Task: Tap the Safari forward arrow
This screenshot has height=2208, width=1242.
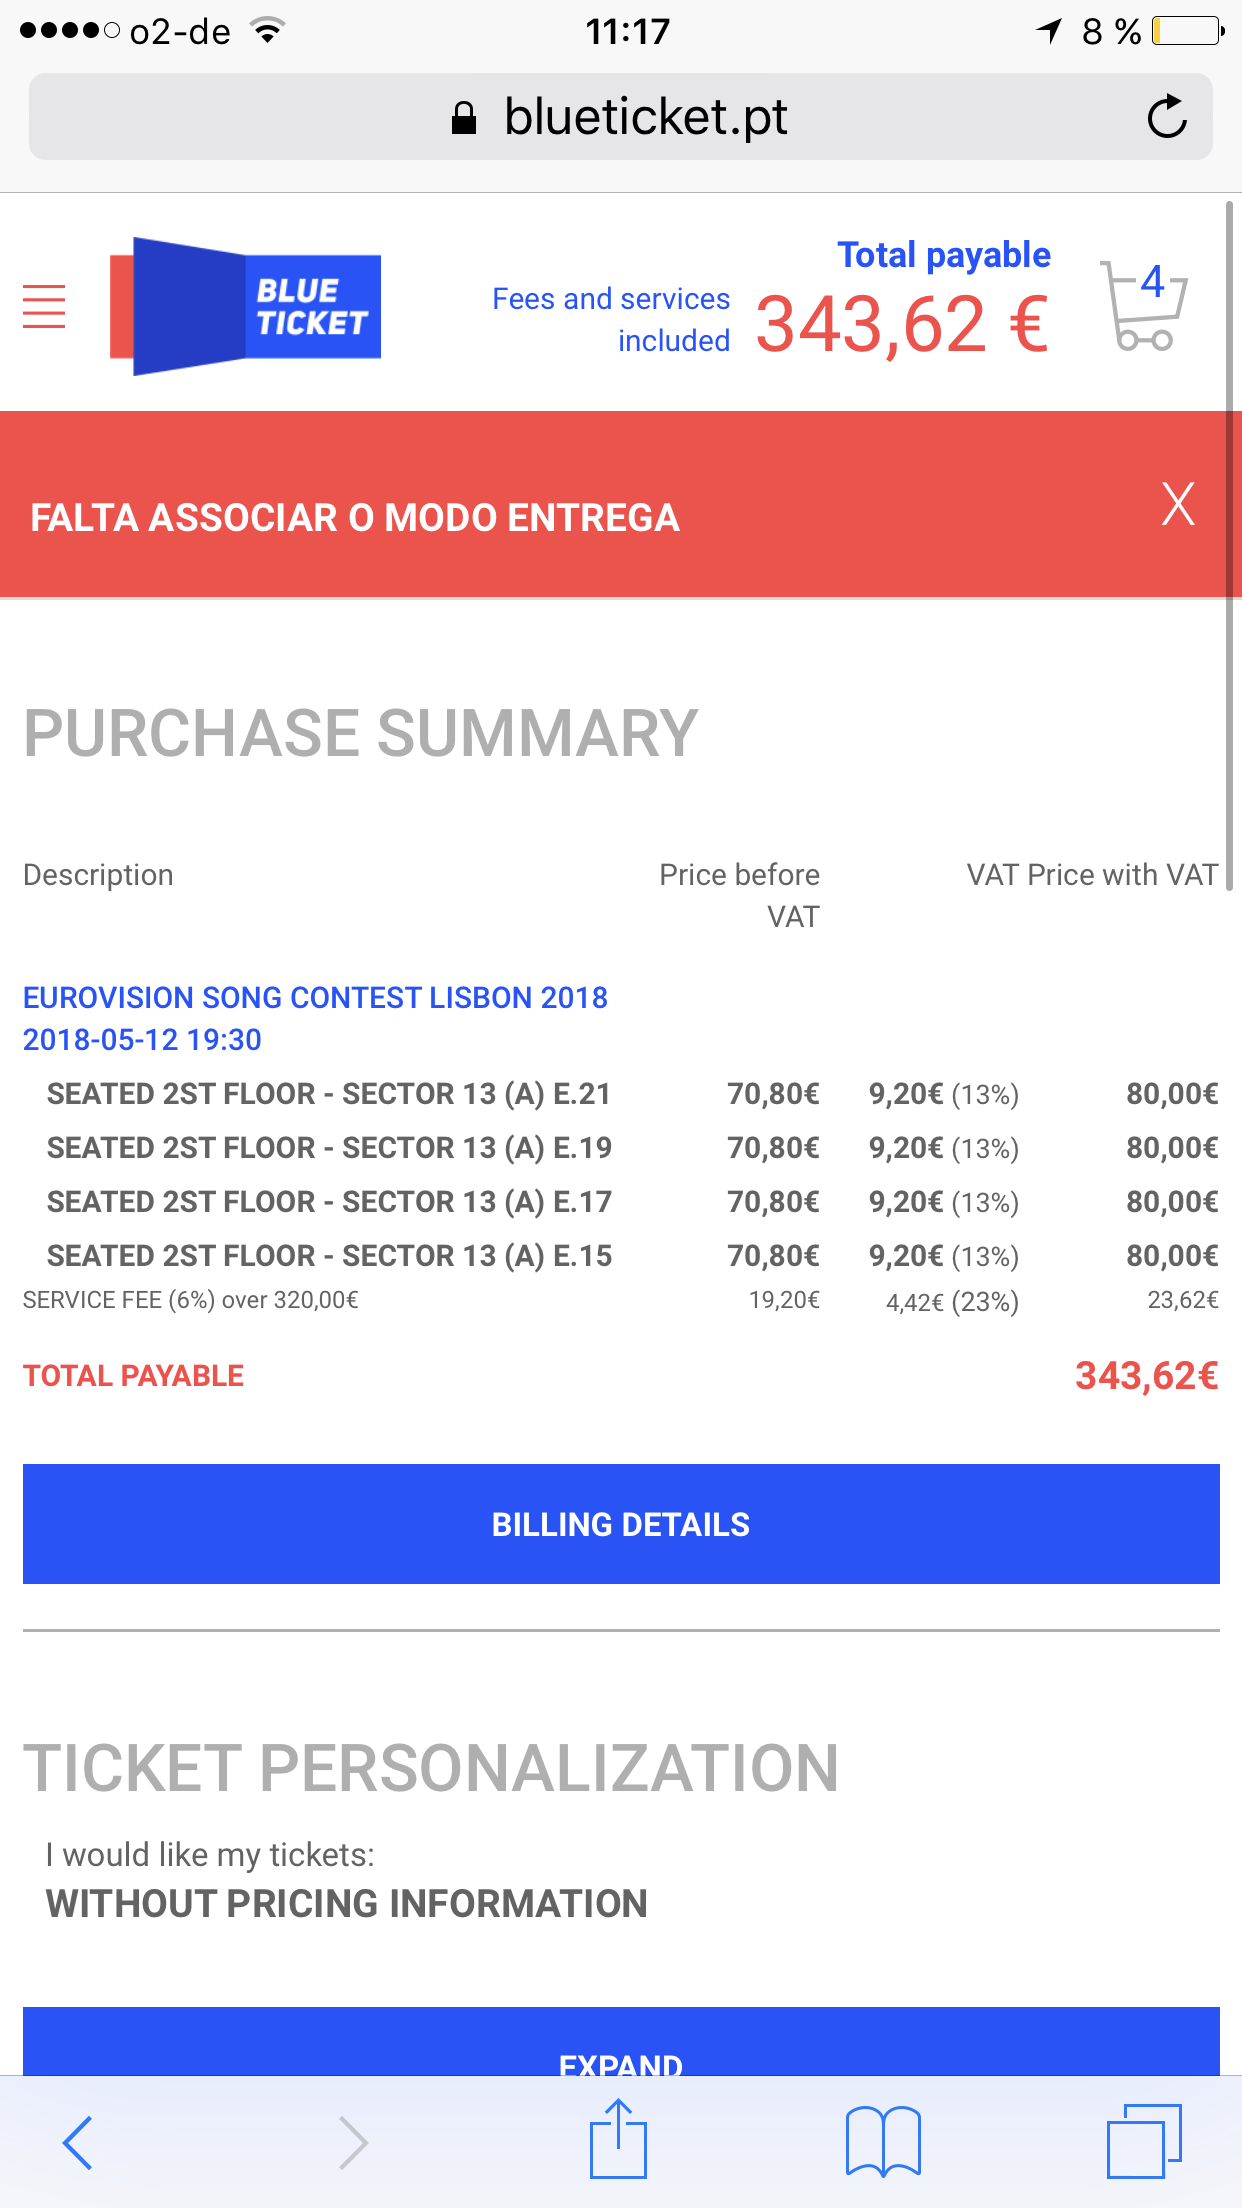Action: point(353,2142)
